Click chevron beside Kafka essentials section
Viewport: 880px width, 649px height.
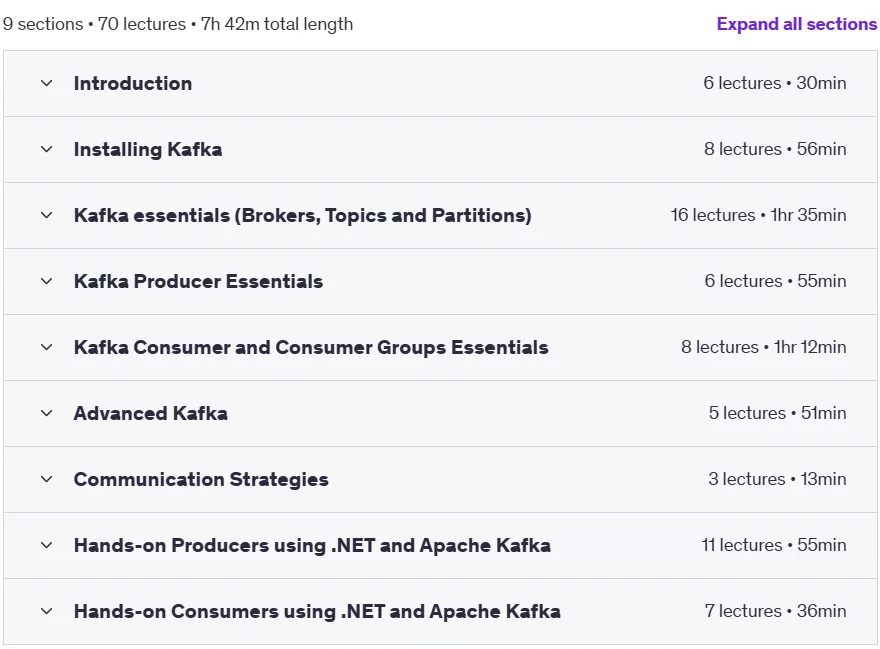tap(47, 216)
